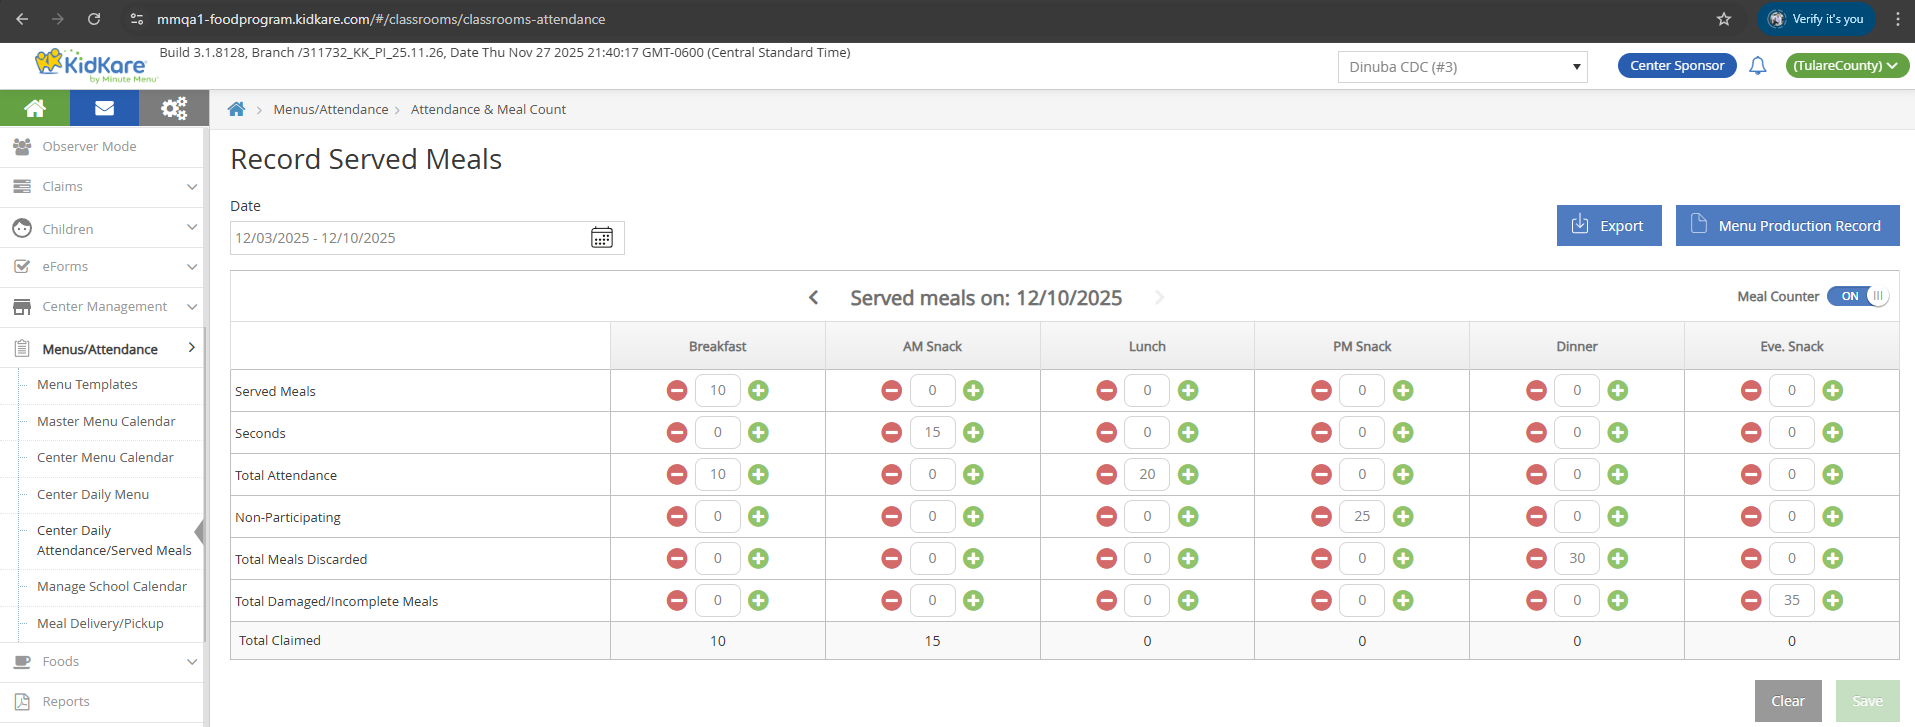Open the Menu Production Record

coord(1787,226)
